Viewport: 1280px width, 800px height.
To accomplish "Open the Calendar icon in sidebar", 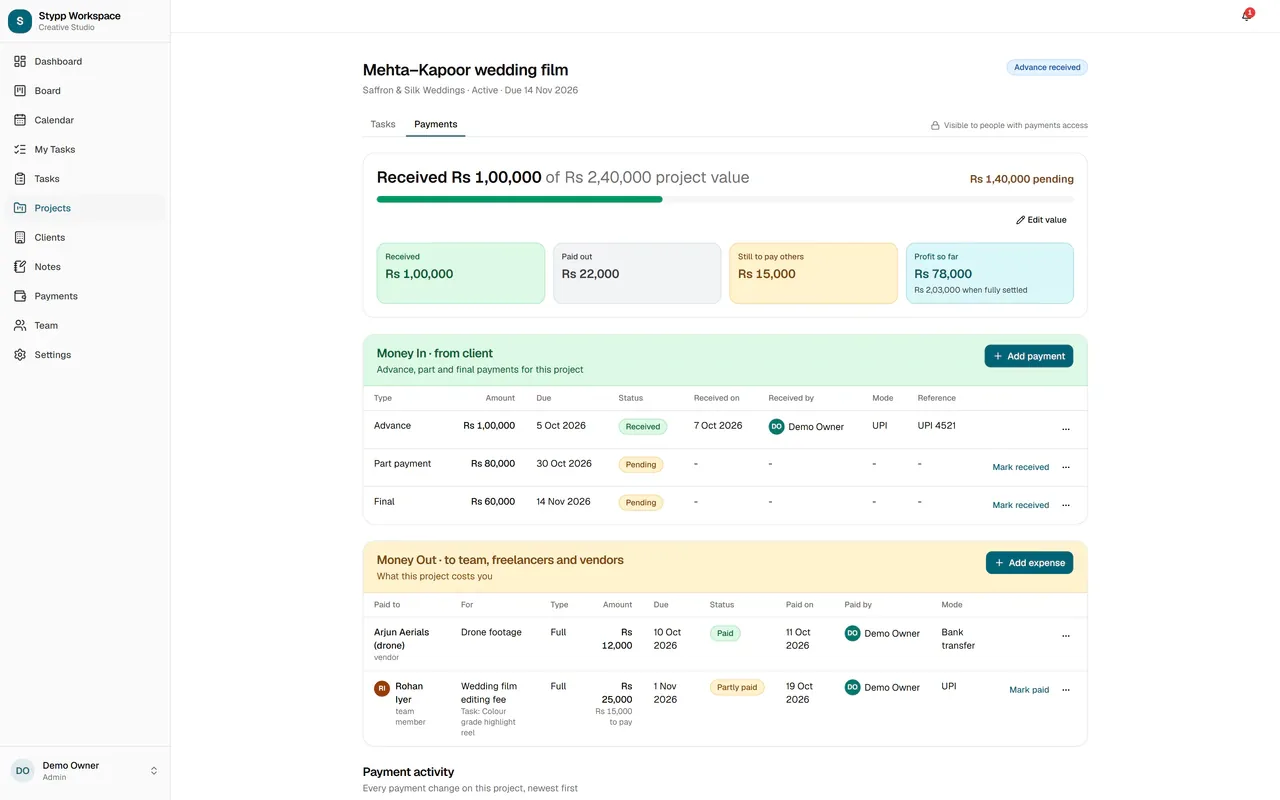I will click(x=20, y=120).
